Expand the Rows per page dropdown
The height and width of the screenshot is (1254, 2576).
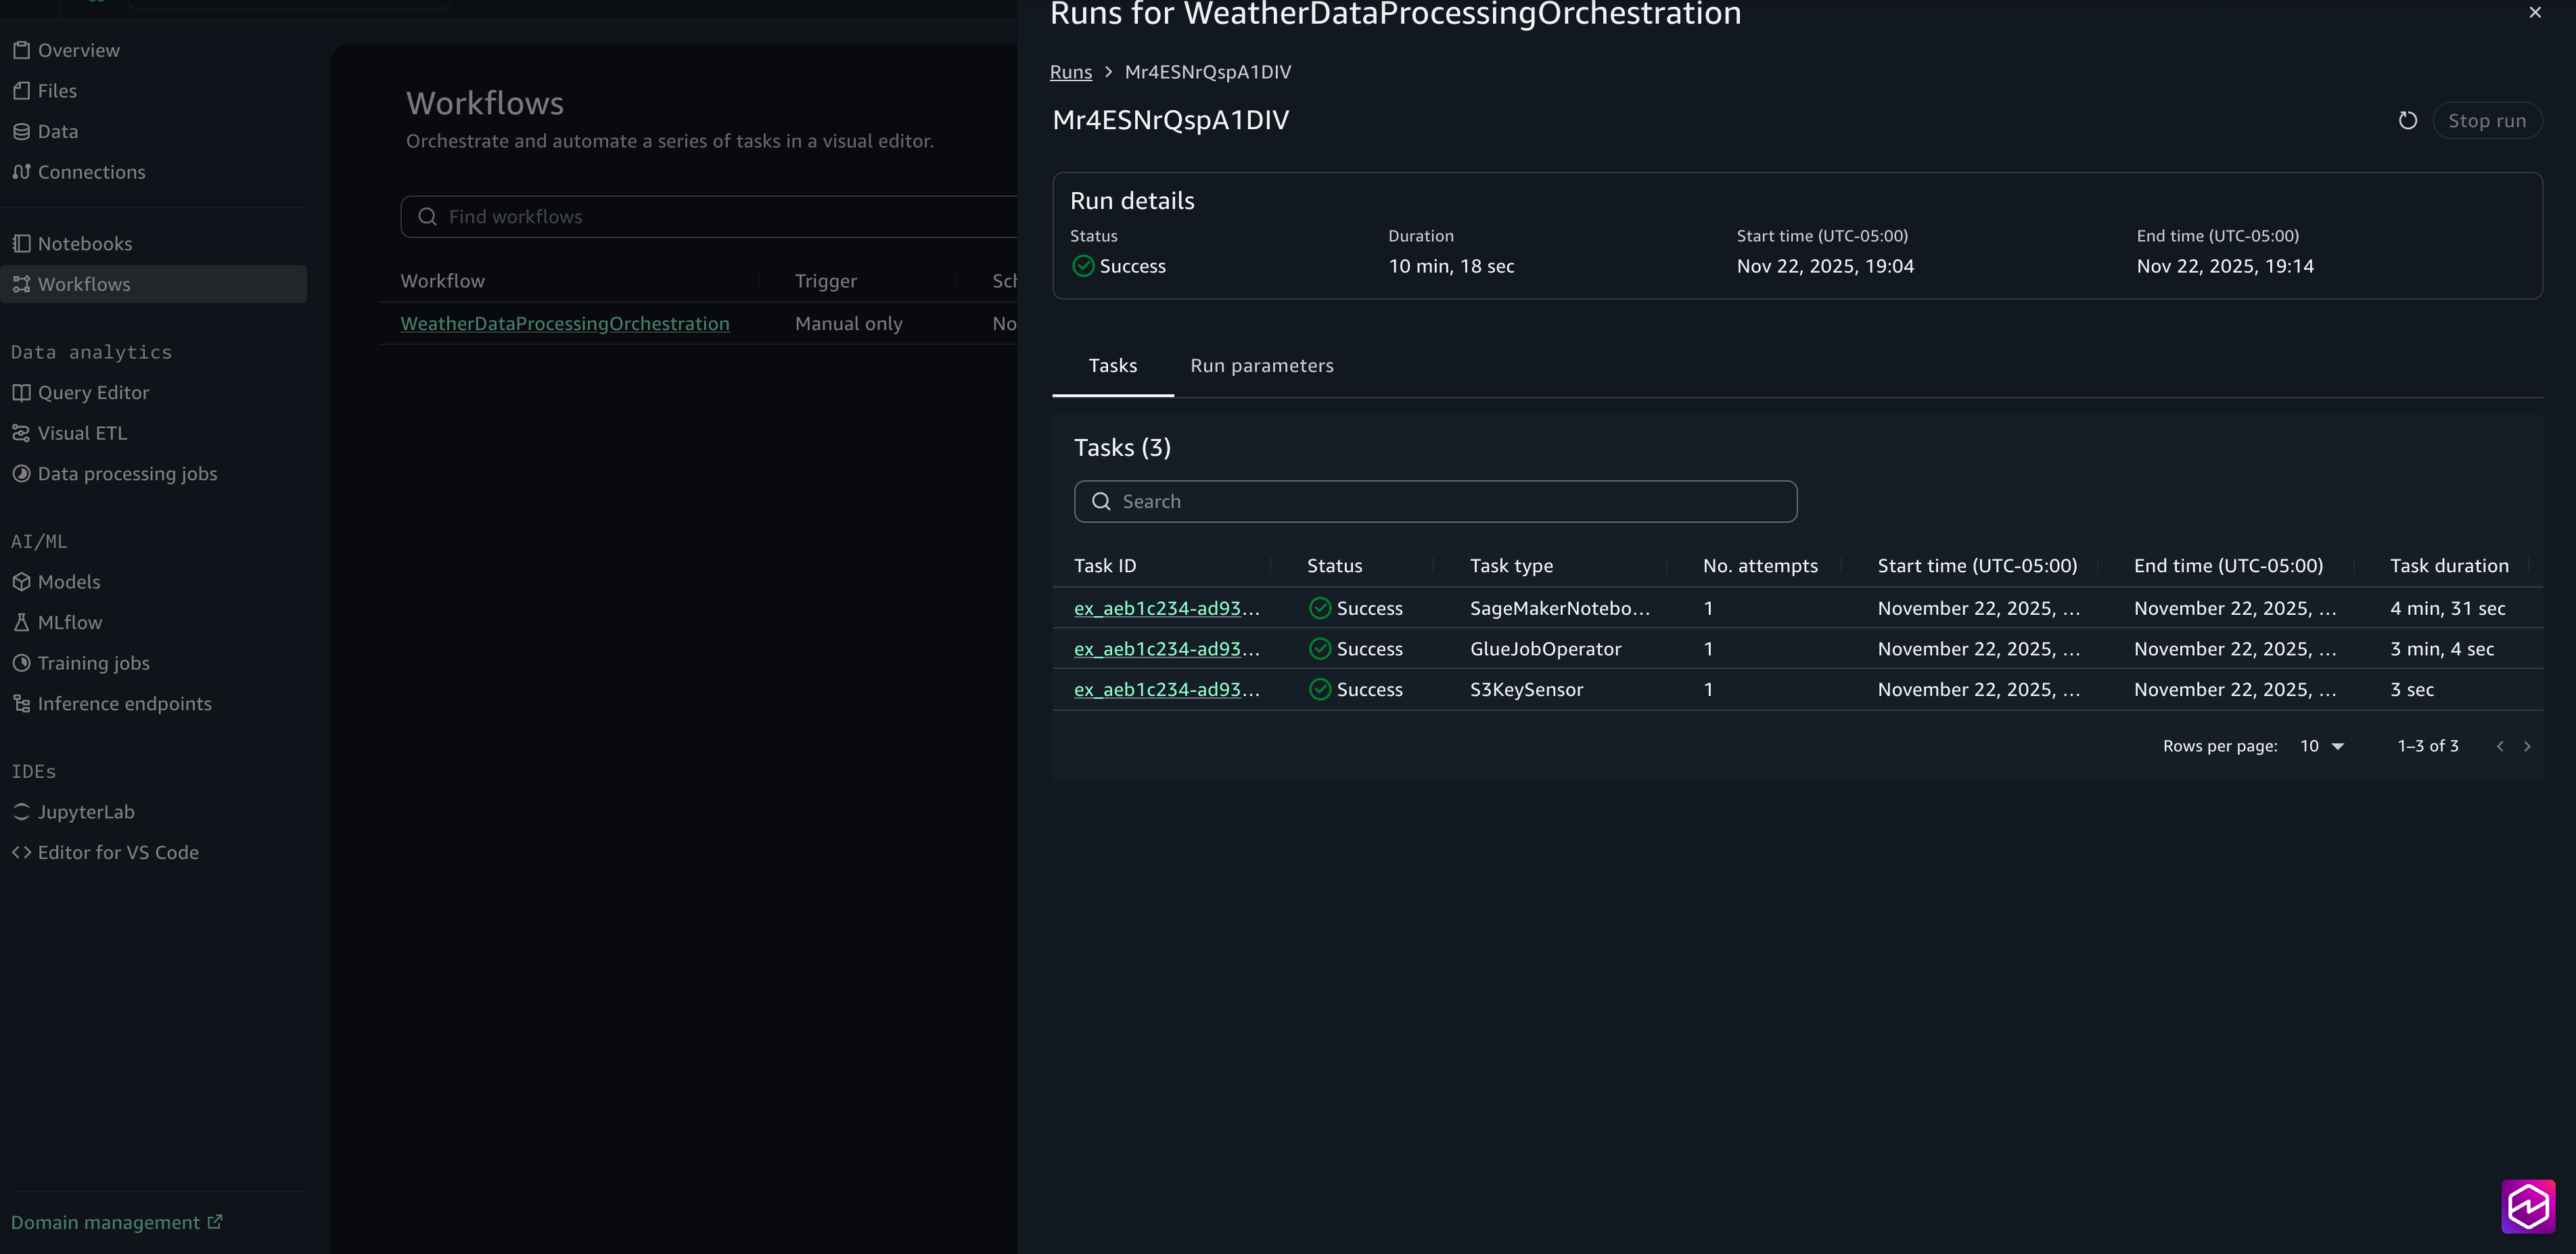point(2322,746)
